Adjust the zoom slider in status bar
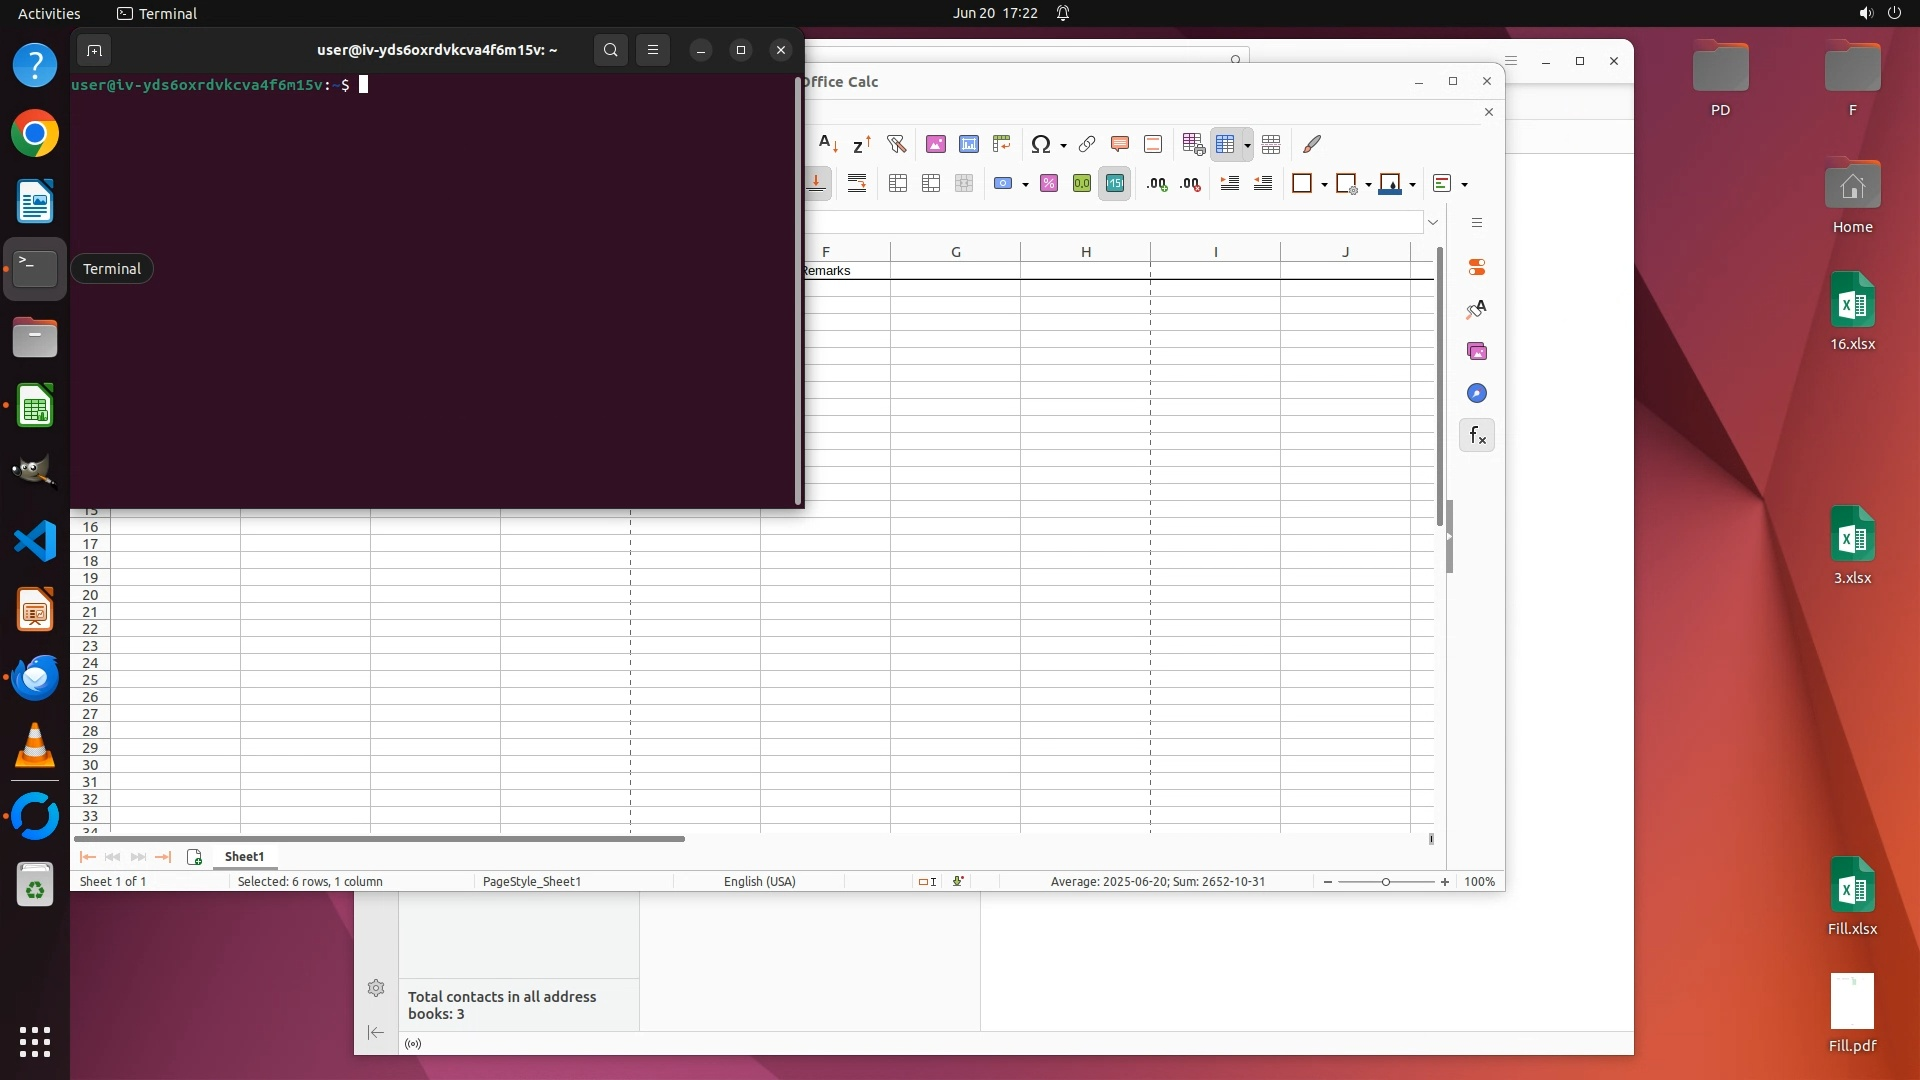This screenshot has width=1920, height=1080. point(1385,882)
